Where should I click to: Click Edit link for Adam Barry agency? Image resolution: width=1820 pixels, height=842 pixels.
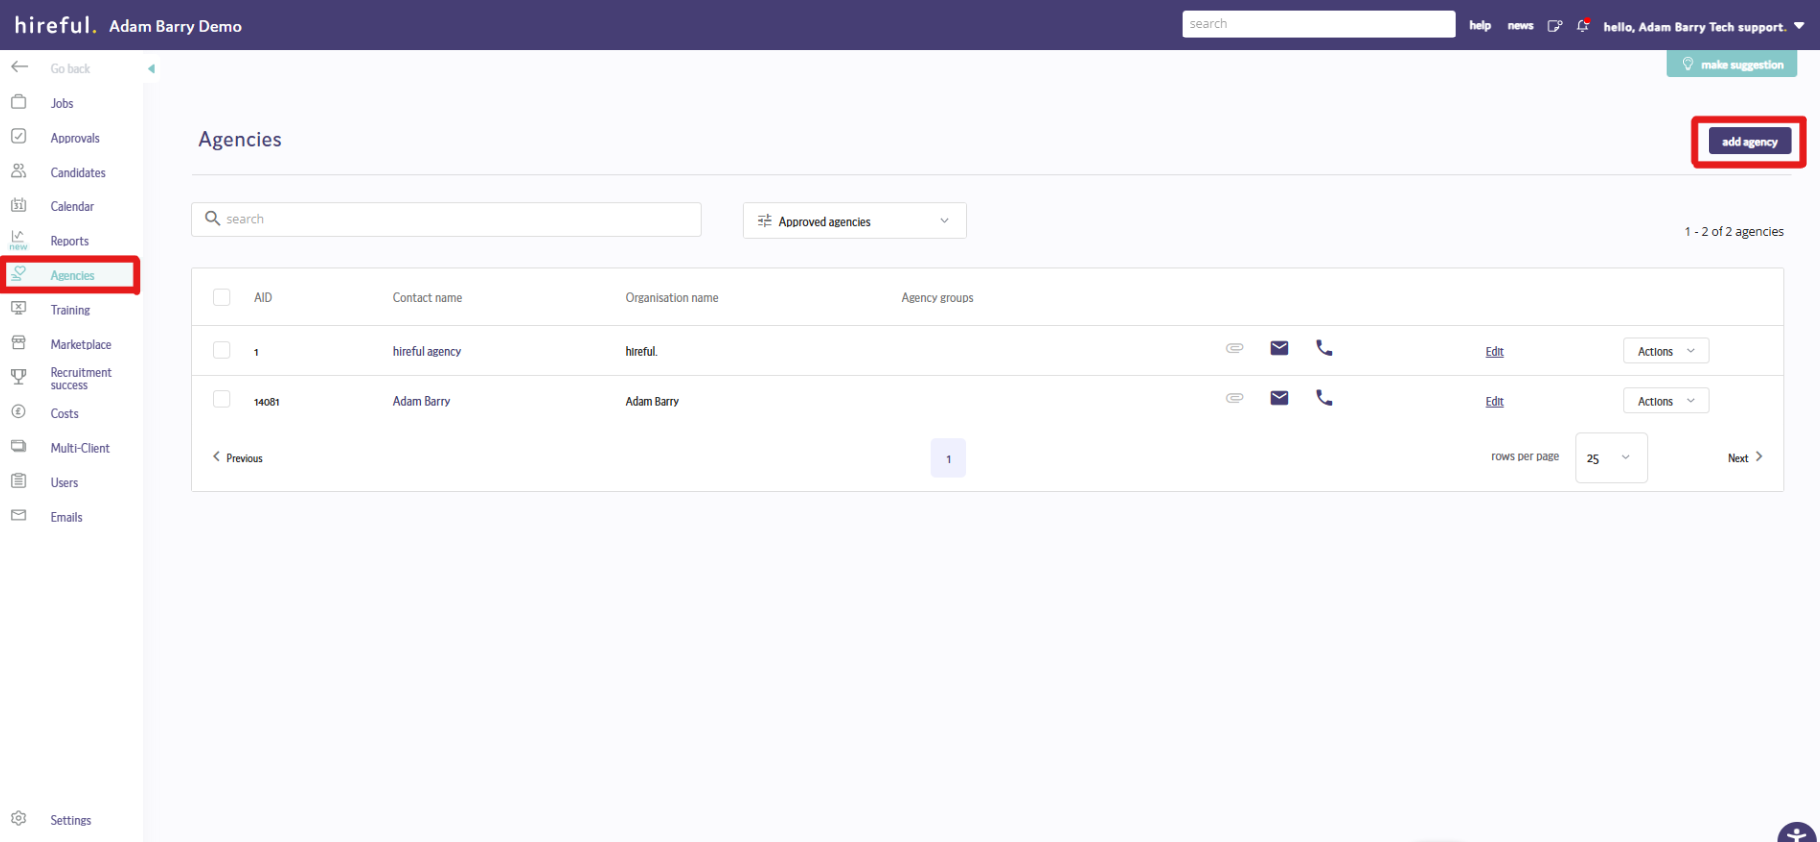pyautogui.click(x=1494, y=402)
